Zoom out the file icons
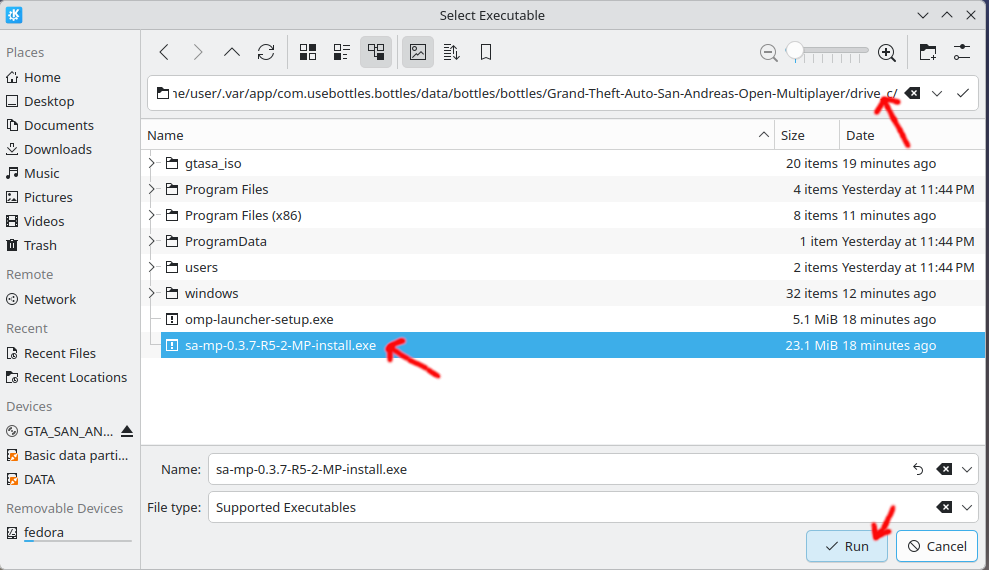 (x=768, y=53)
